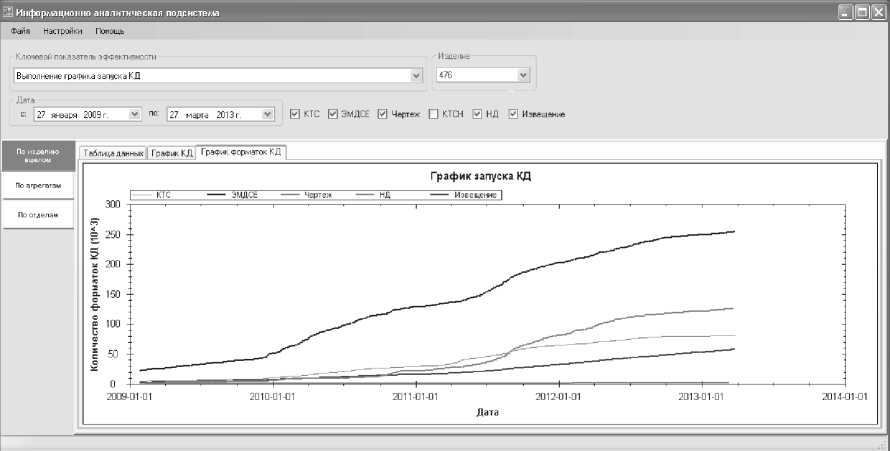Enable the КТСН checkbox
Image resolution: width=890 pixels, height=451 pixels.
pos(434,114)
